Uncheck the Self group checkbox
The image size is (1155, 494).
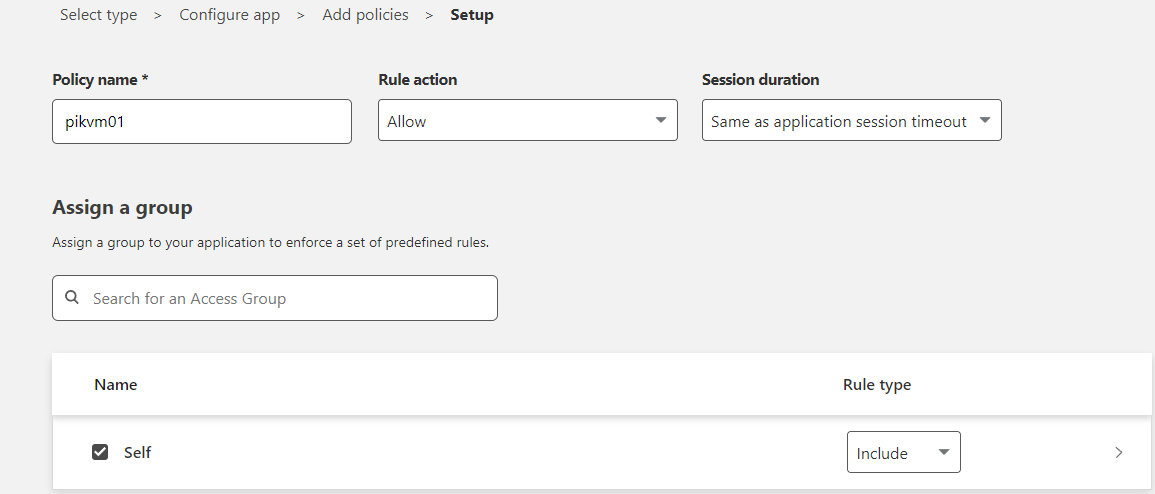(x=100, y=452)
